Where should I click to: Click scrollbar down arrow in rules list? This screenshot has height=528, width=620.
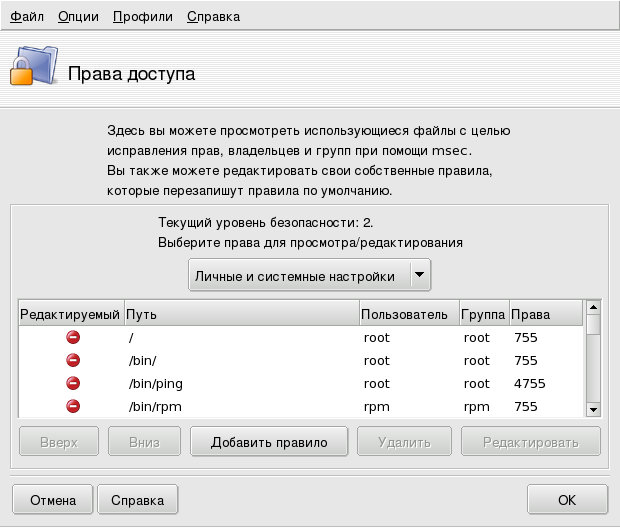tap(592, 409)
